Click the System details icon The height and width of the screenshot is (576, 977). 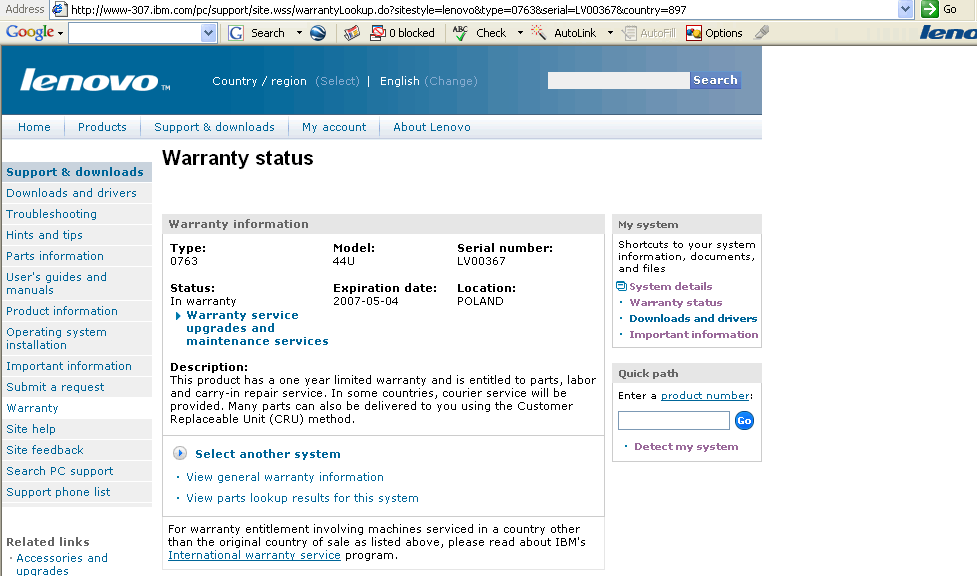click(621, 286)
